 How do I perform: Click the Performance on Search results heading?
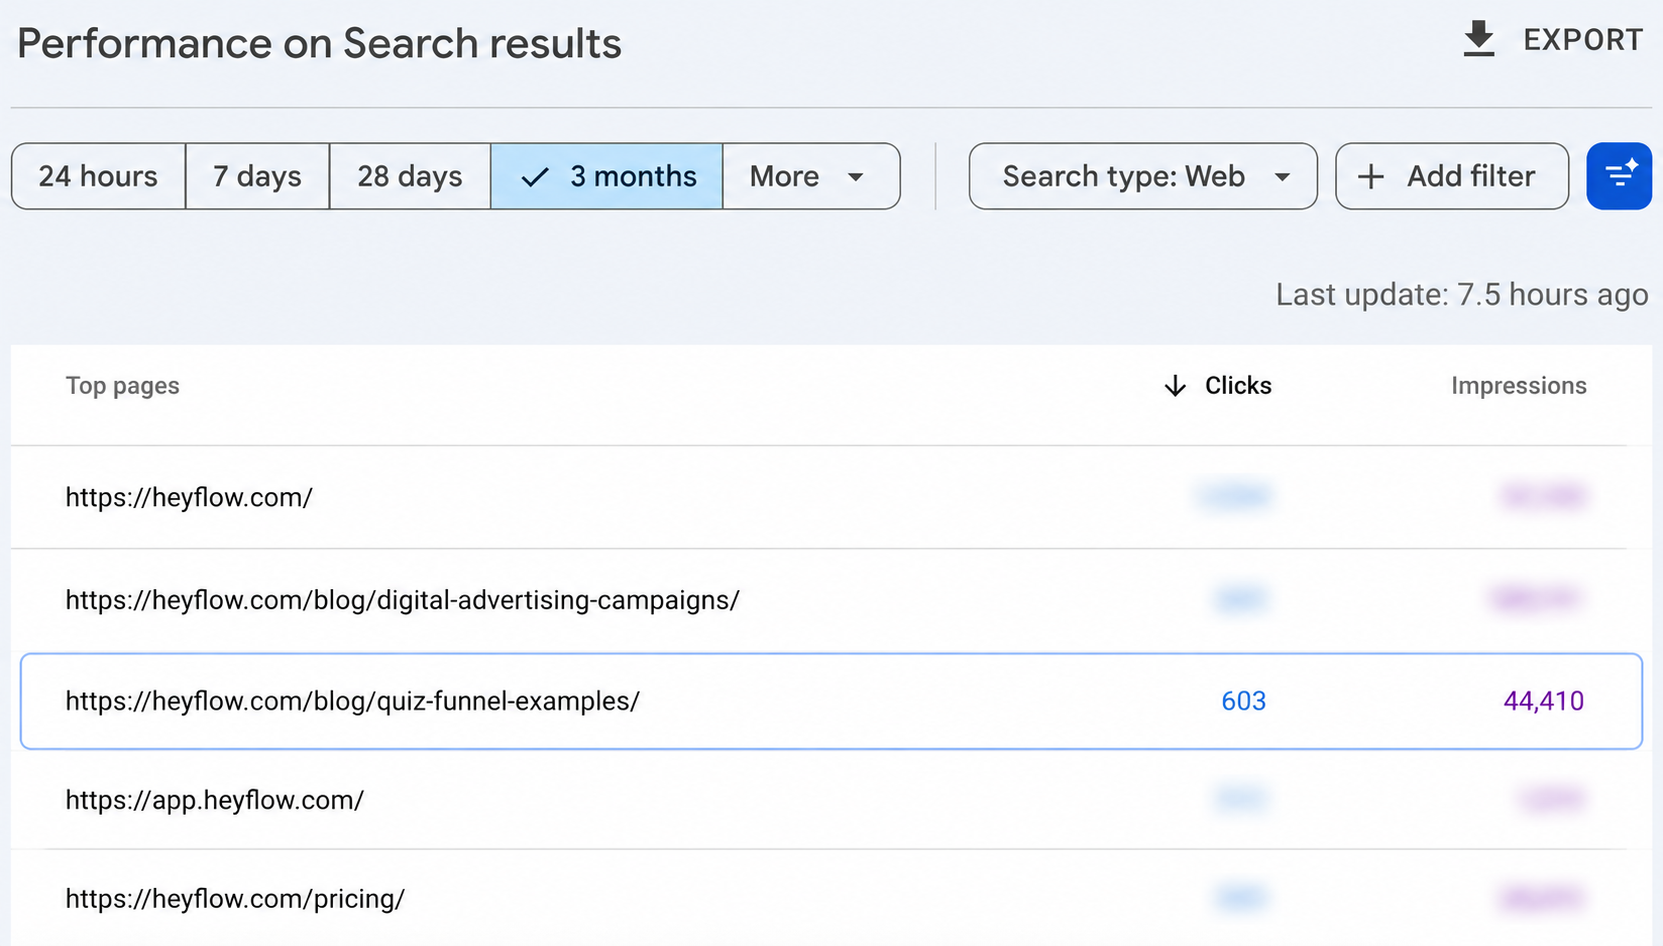[319, 44]
